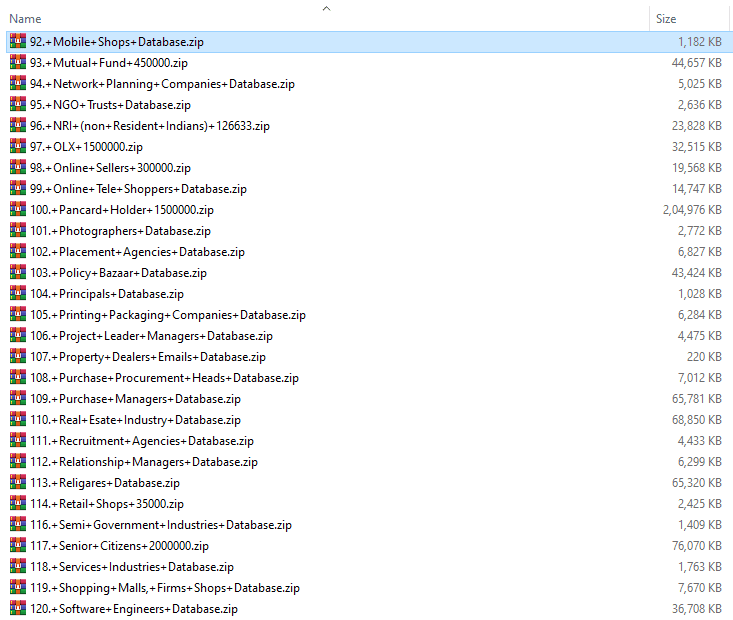Click the 19,568 KB size value

tap(697, 168)
